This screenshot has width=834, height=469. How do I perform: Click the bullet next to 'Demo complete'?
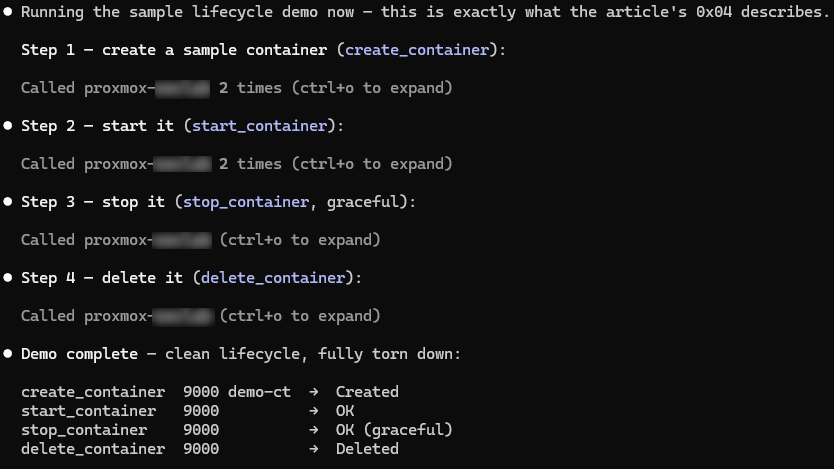tap(8, 354)
